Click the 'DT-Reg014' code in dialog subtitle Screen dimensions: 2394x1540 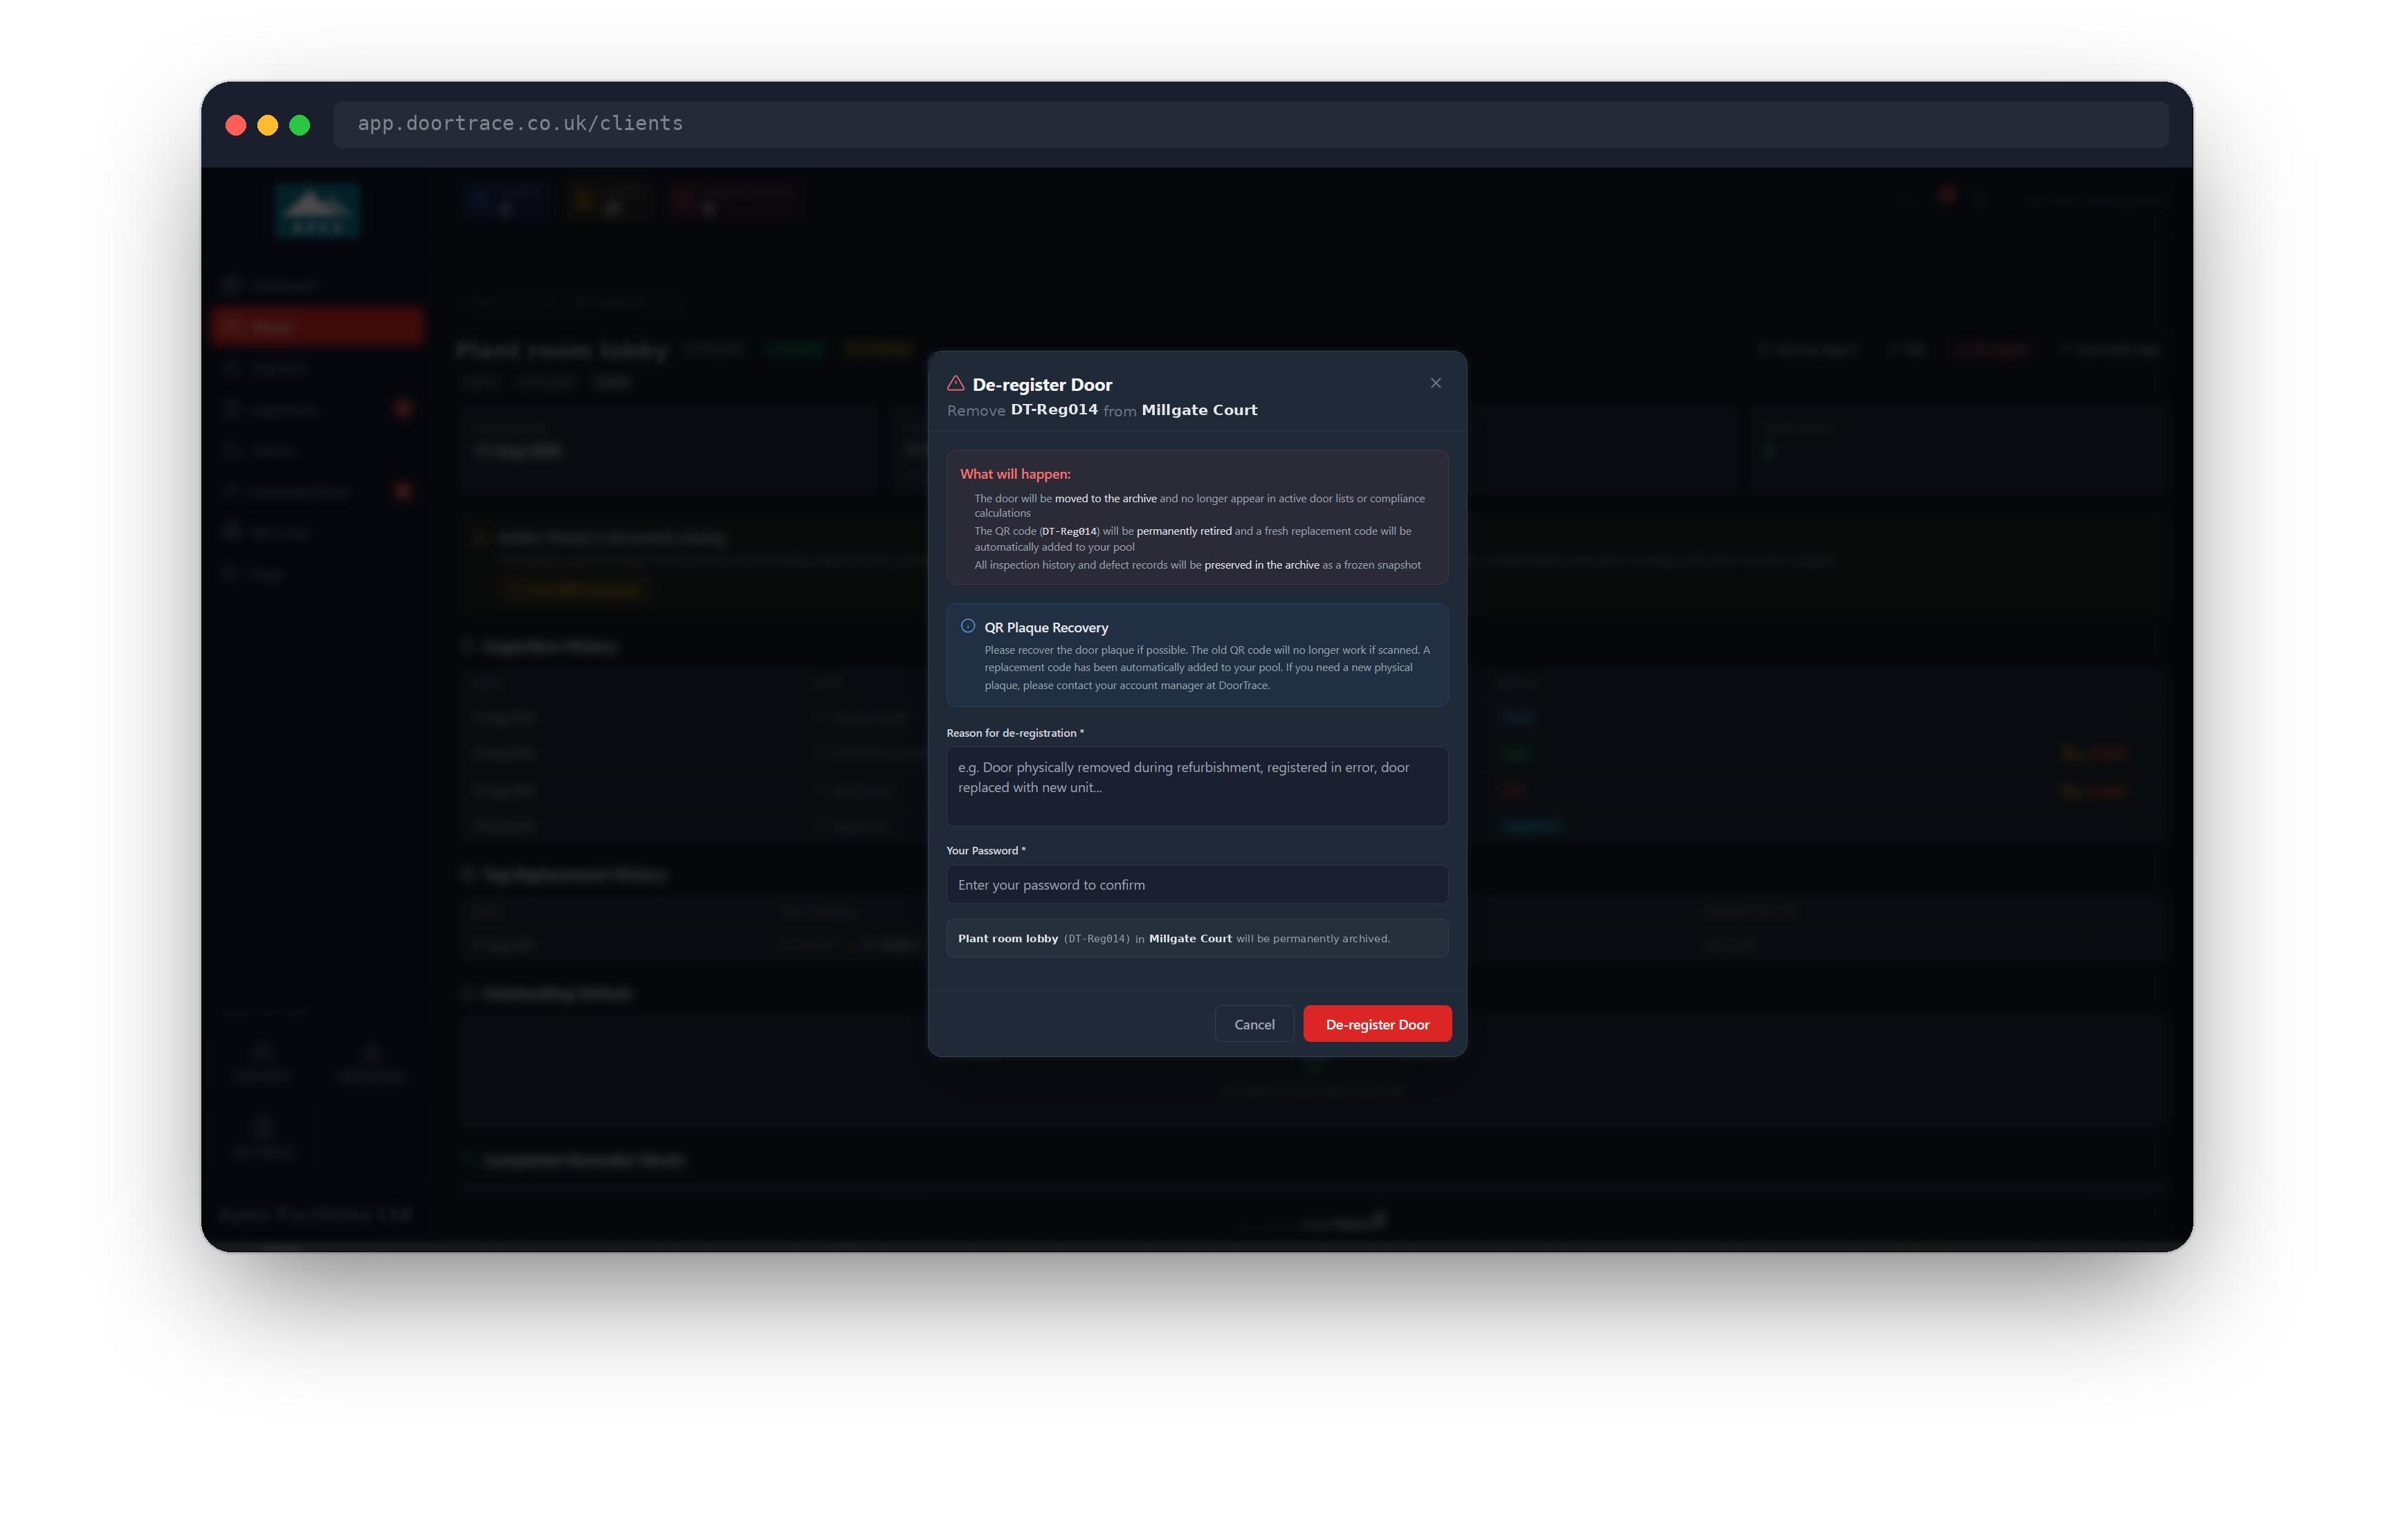click(x=1054, y=410)
